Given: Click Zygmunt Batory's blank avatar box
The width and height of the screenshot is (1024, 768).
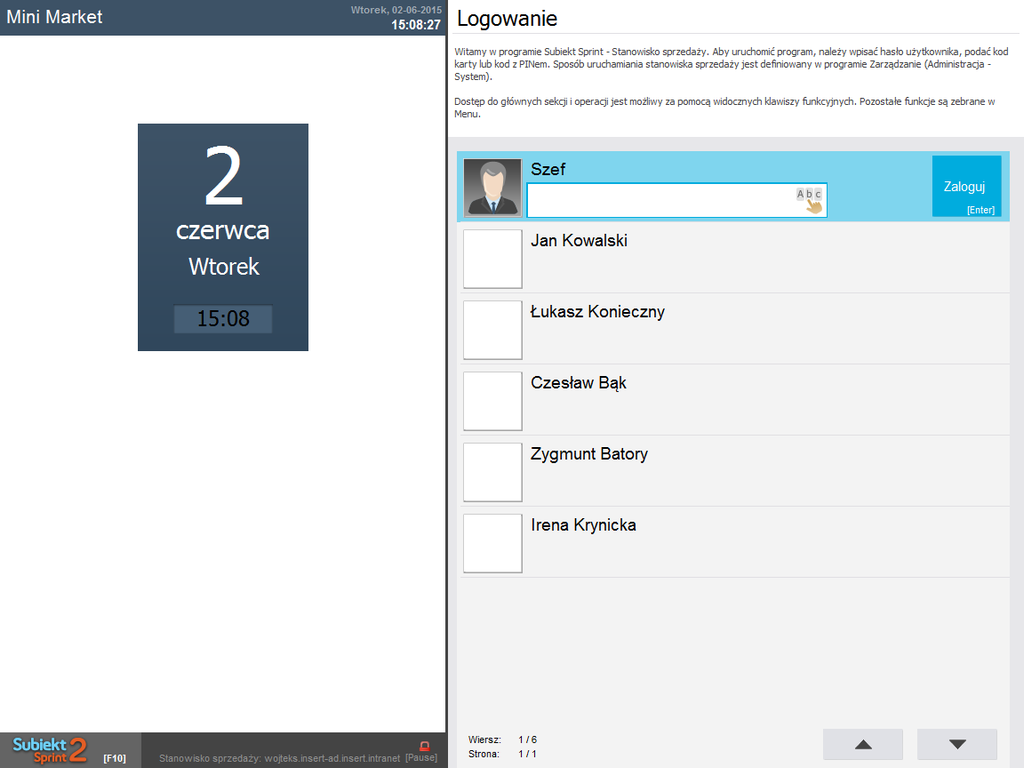Looking at the screenshot, I should click(492, 472).
